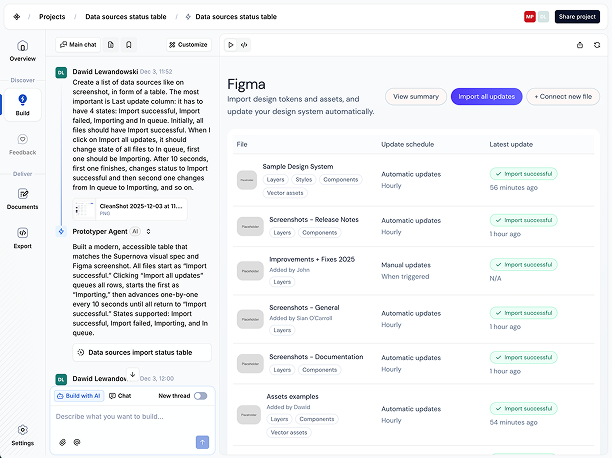Select the Build with AI mode
This screenshot has width=612, height=458.
coord(79,396)
